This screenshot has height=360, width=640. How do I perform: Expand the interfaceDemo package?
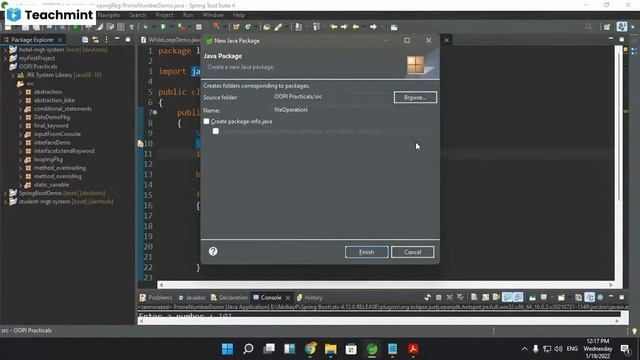point(20,142)
